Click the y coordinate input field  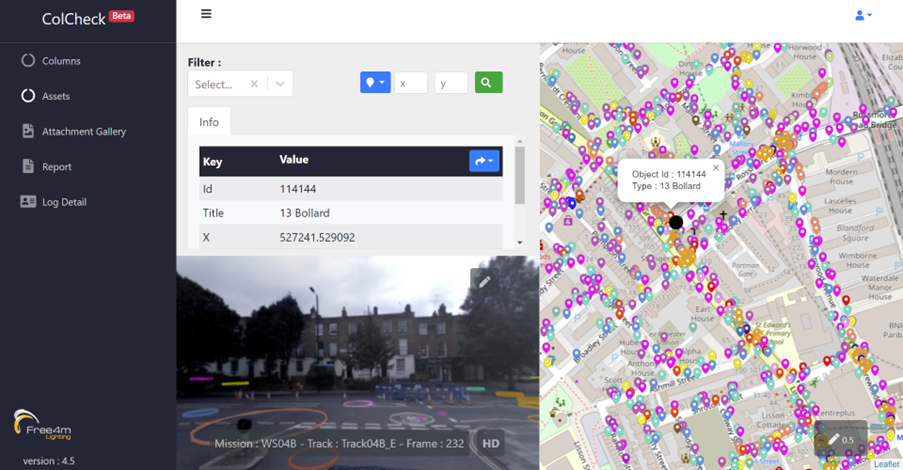pyautogui.click(x=451, y=83)
